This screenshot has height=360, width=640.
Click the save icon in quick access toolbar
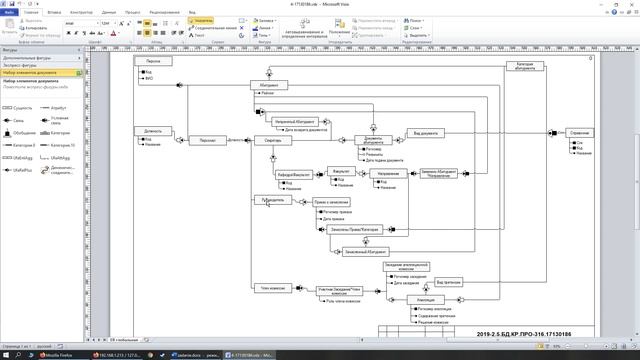12,4
